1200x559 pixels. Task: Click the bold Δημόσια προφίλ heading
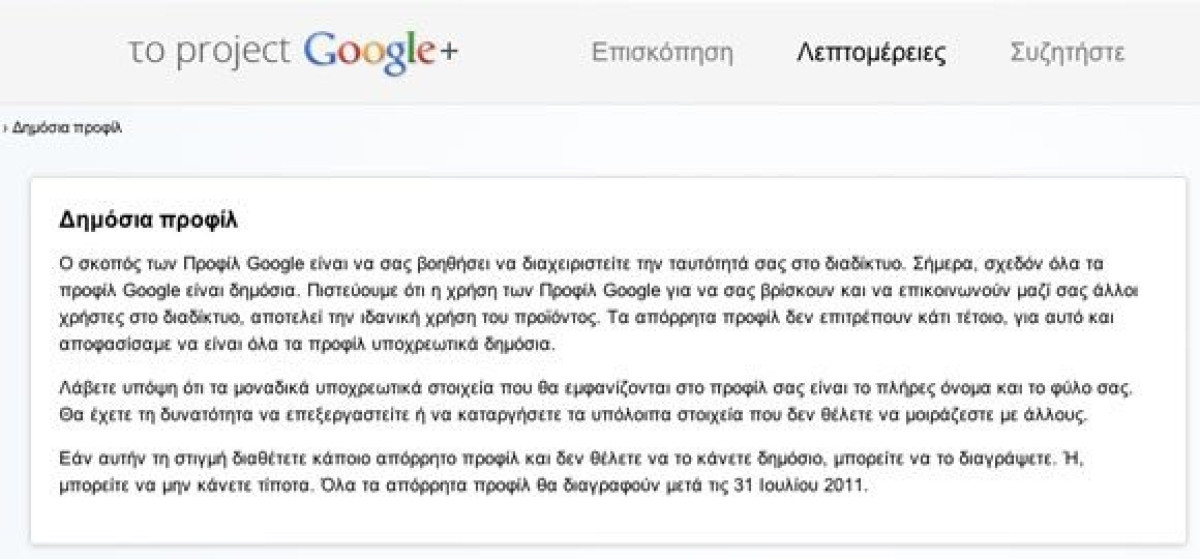point(148,219)
